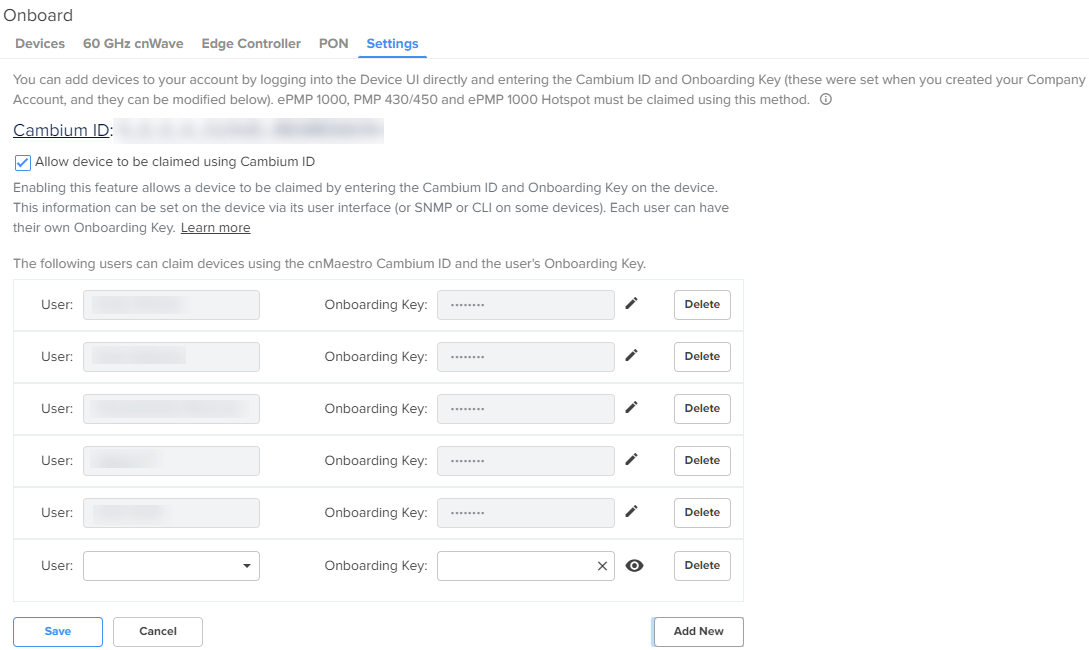Click pencil edit icon in second user row
1089x650 pixels.
click(631, 356)
